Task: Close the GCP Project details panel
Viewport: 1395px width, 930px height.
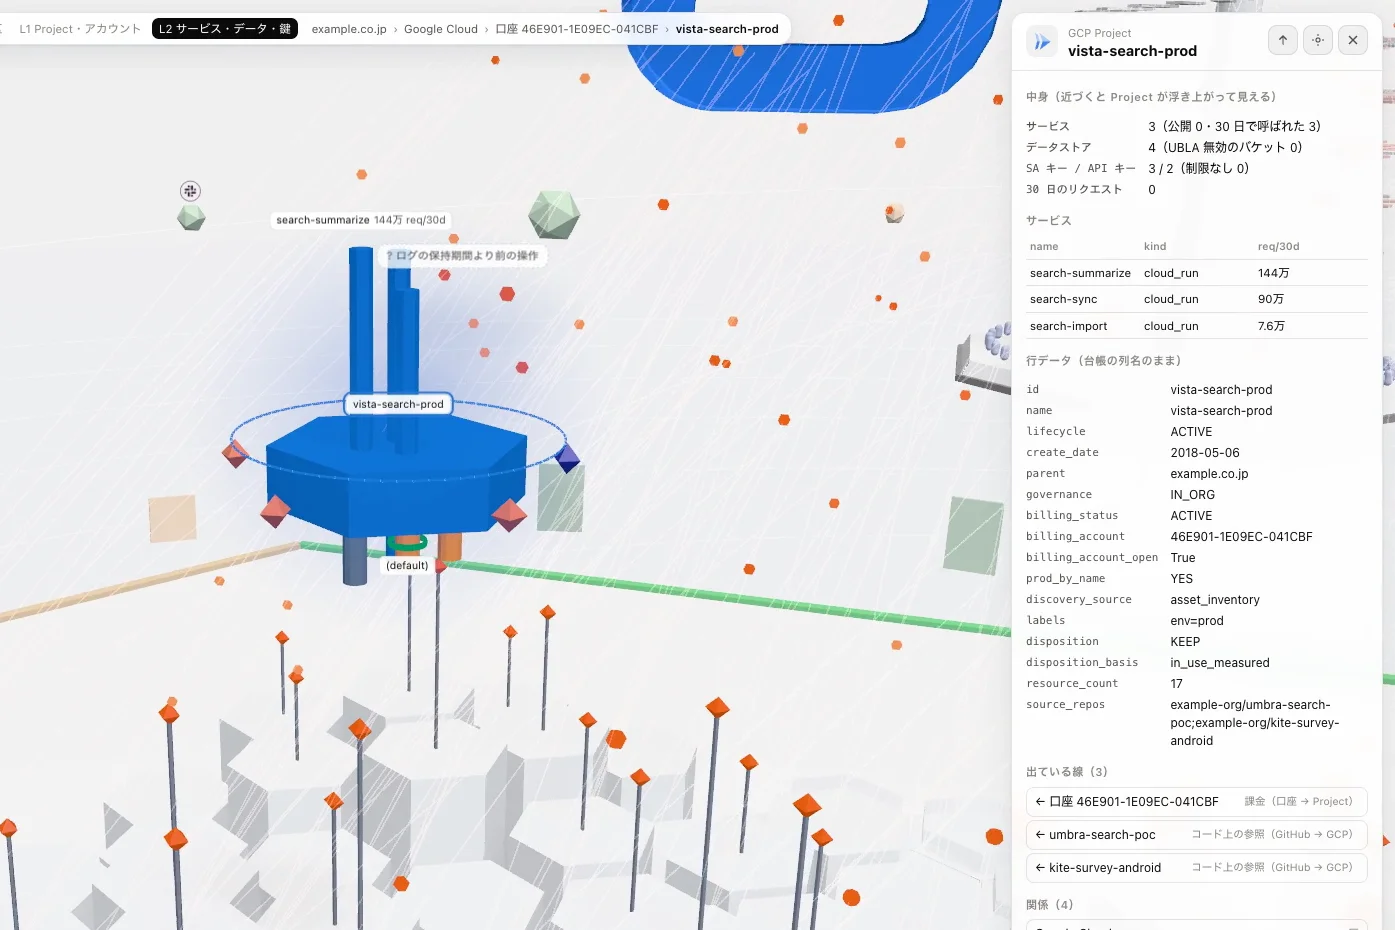Action: coord(1353,40)
